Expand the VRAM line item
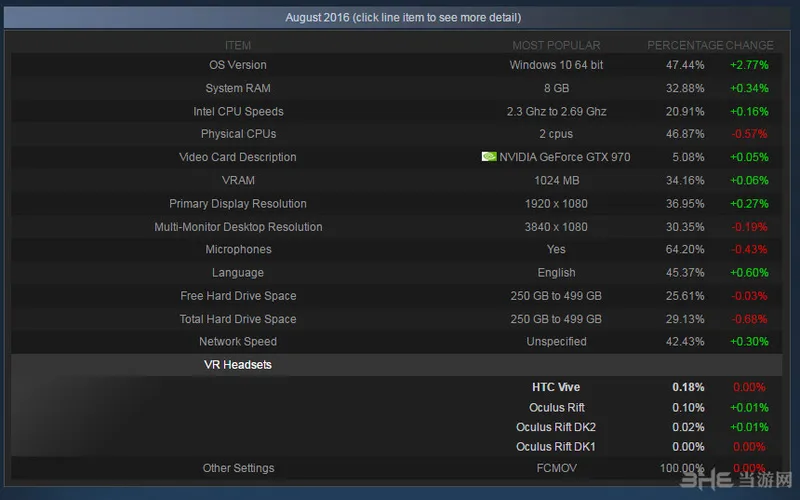Viewport: 800px width, 500px height. pyautogui.click(x=396, y=180)
